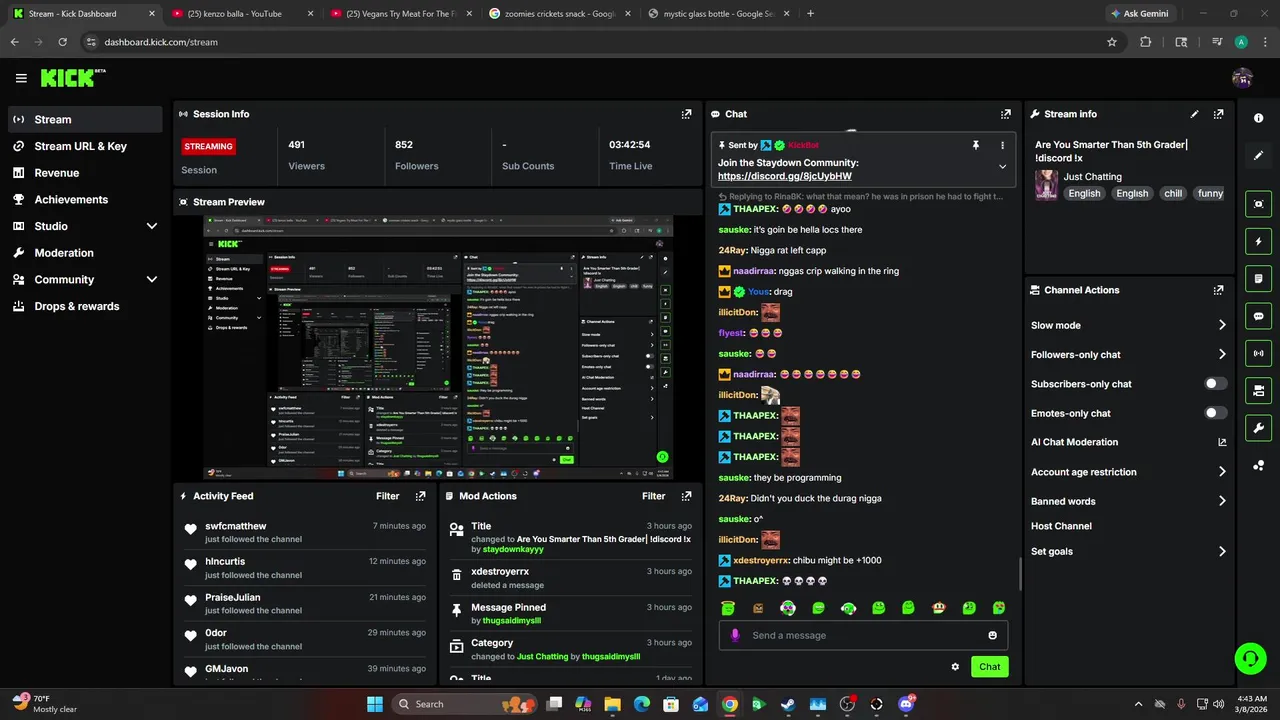Open the Staydown discord invite link
Image resolution: width=1280 pixels, height=720 pixels.
[785, 176]
